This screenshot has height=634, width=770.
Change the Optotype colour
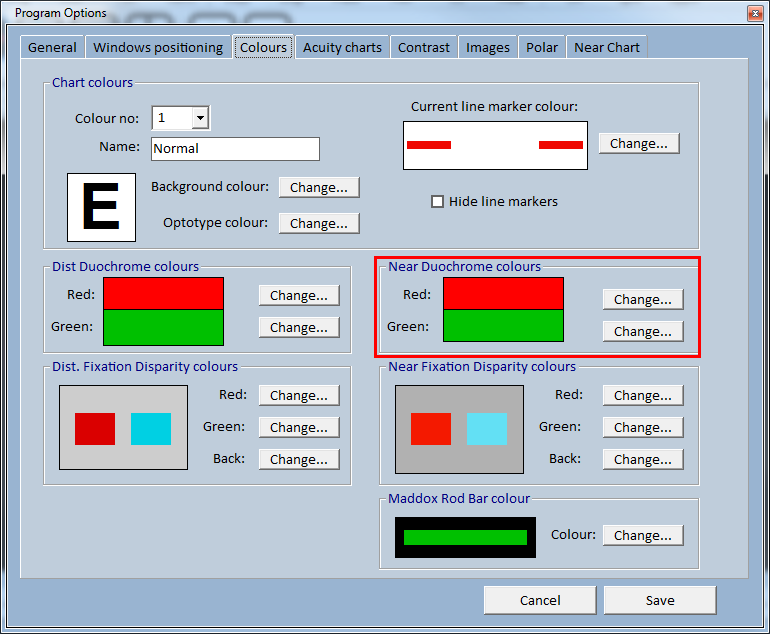[x=318, y=223]
